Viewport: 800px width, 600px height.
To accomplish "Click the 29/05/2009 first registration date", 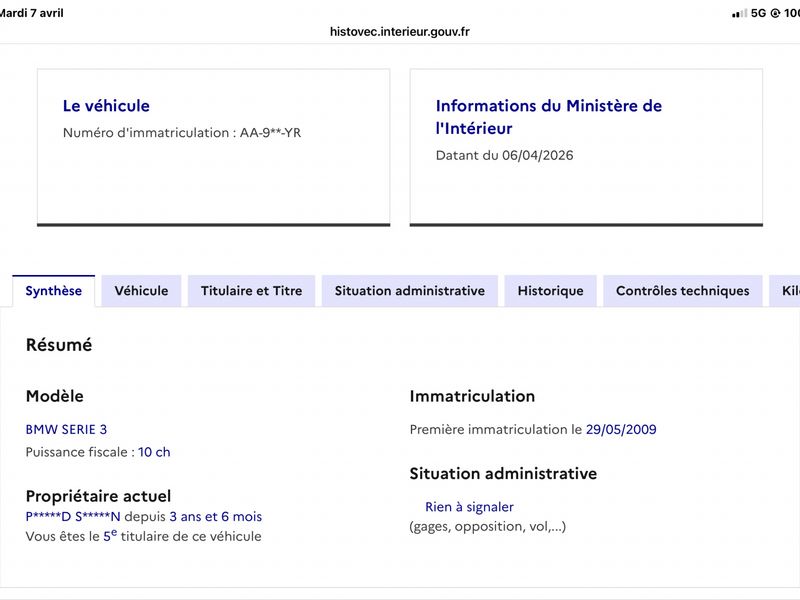I will tap(621, 430).
